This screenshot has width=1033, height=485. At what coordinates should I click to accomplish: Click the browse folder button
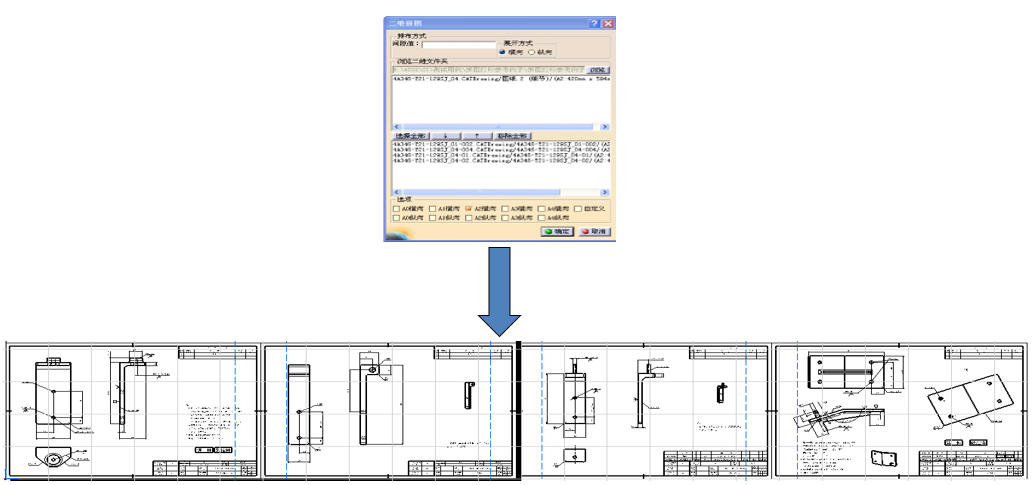coord(598,70)
